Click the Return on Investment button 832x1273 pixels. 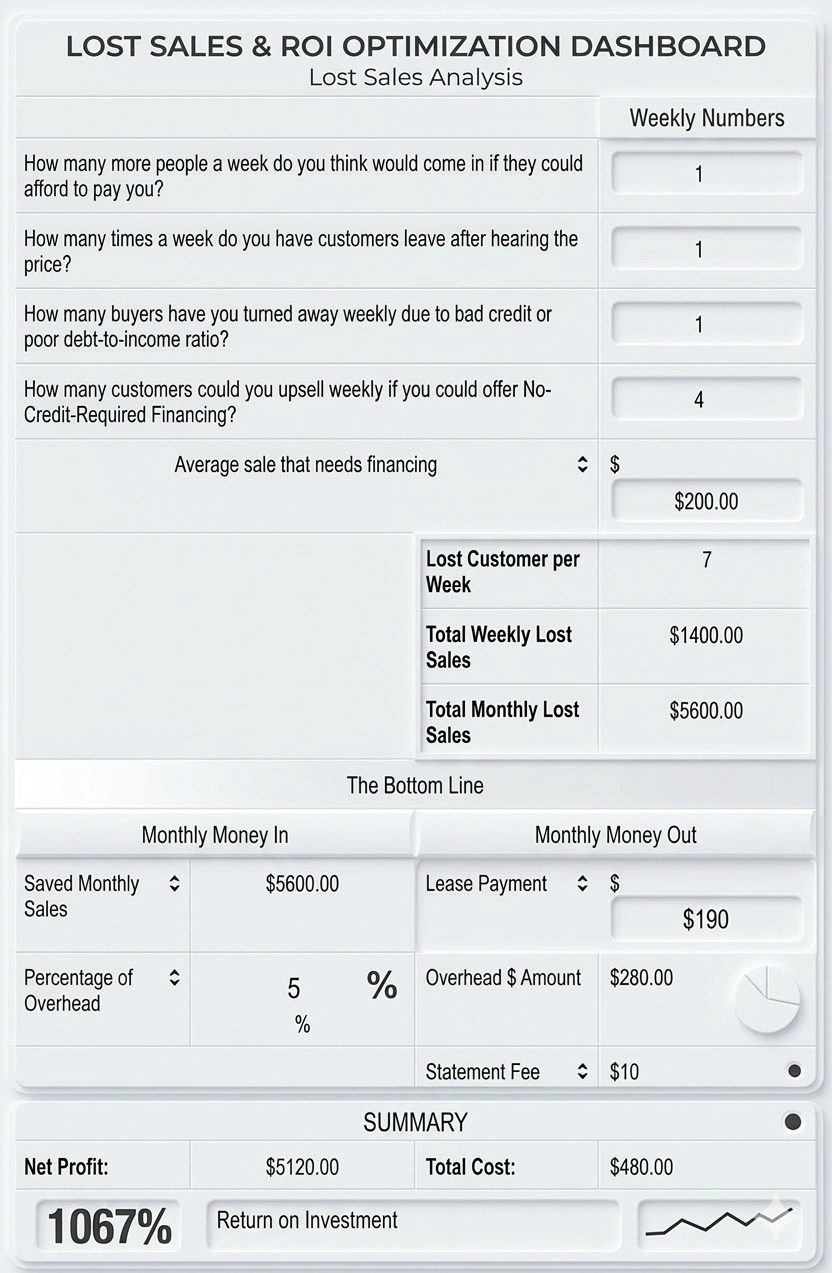pos(412,1224)
